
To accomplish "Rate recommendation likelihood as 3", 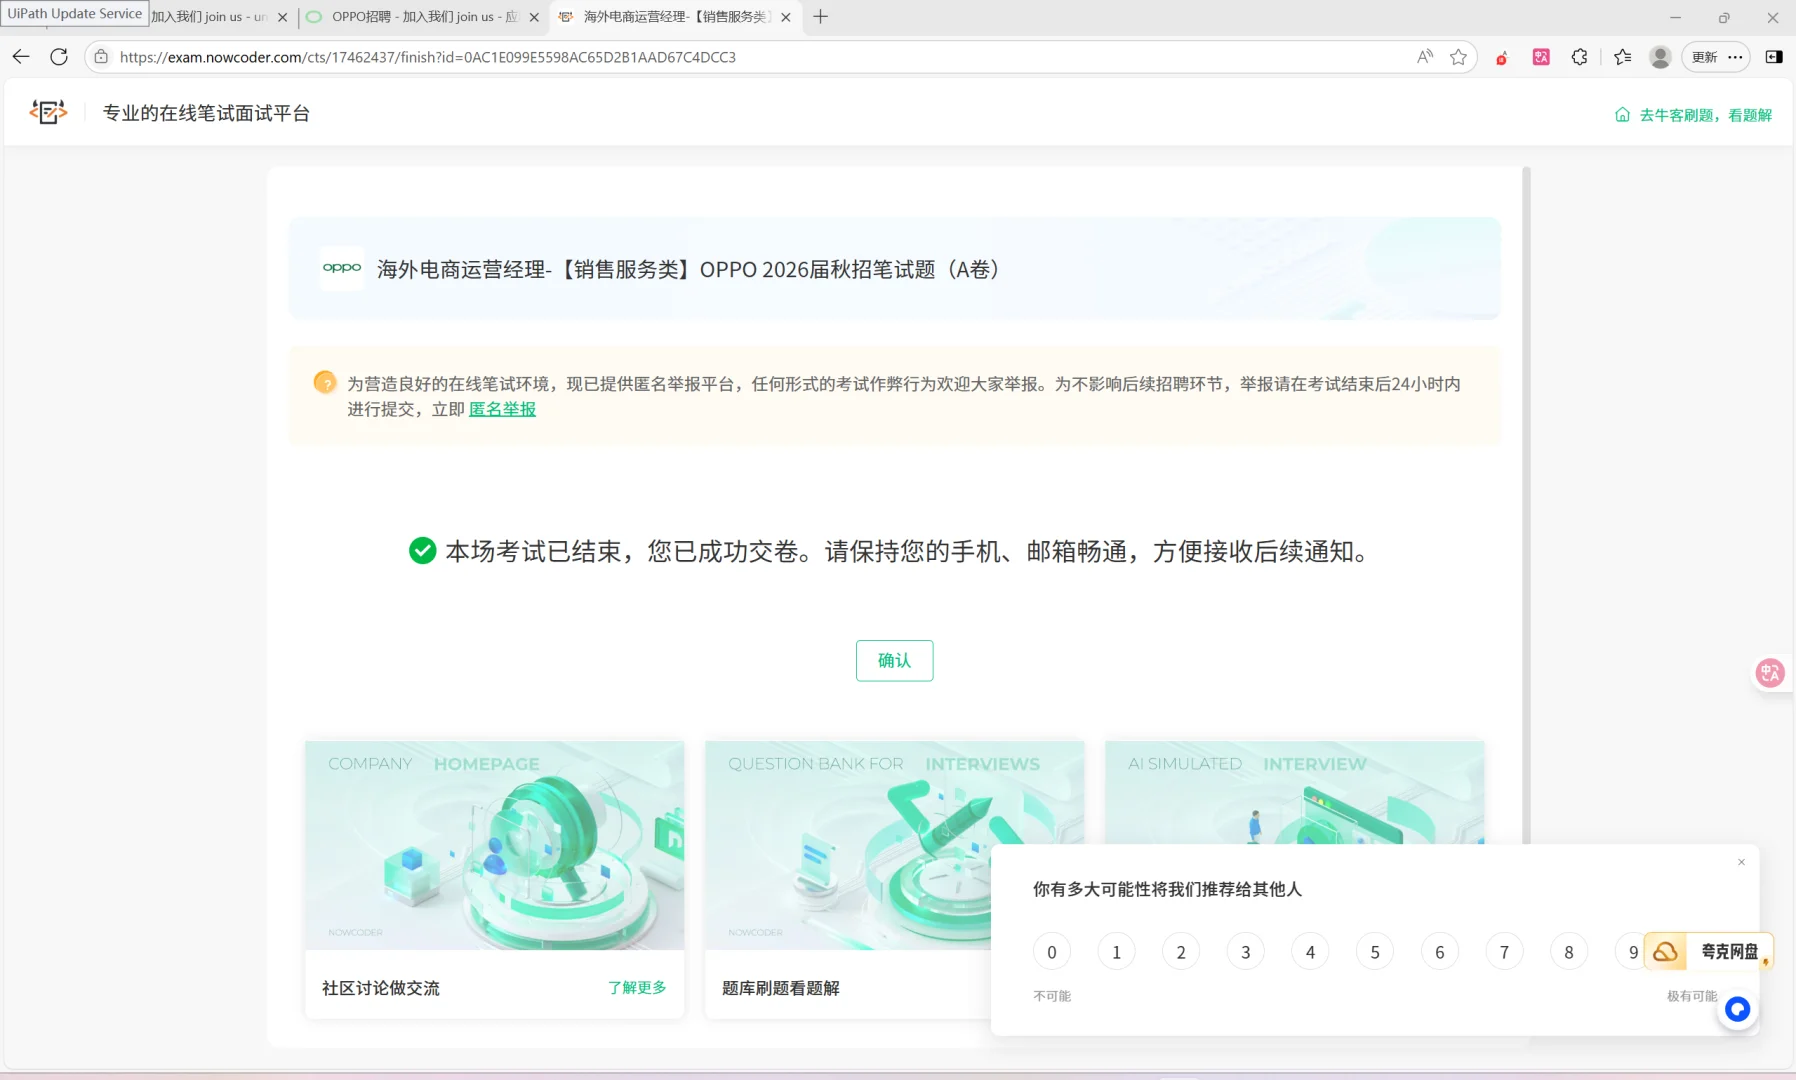I will pyautogui.click(x=1246, y=952).
